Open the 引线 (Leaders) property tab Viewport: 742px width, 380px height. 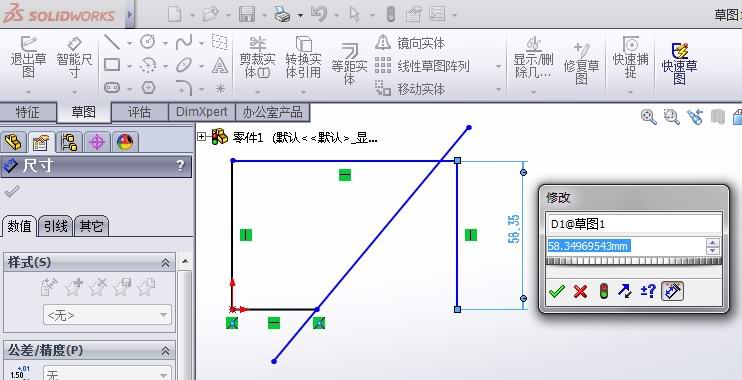(55, 226)
